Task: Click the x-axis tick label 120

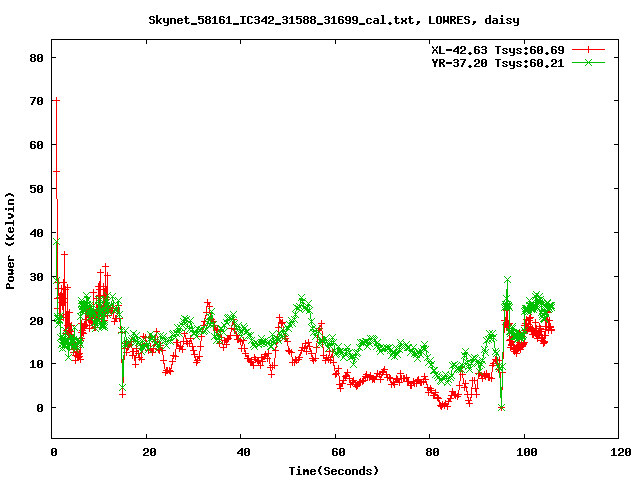Action: click(x=621, y=452)
